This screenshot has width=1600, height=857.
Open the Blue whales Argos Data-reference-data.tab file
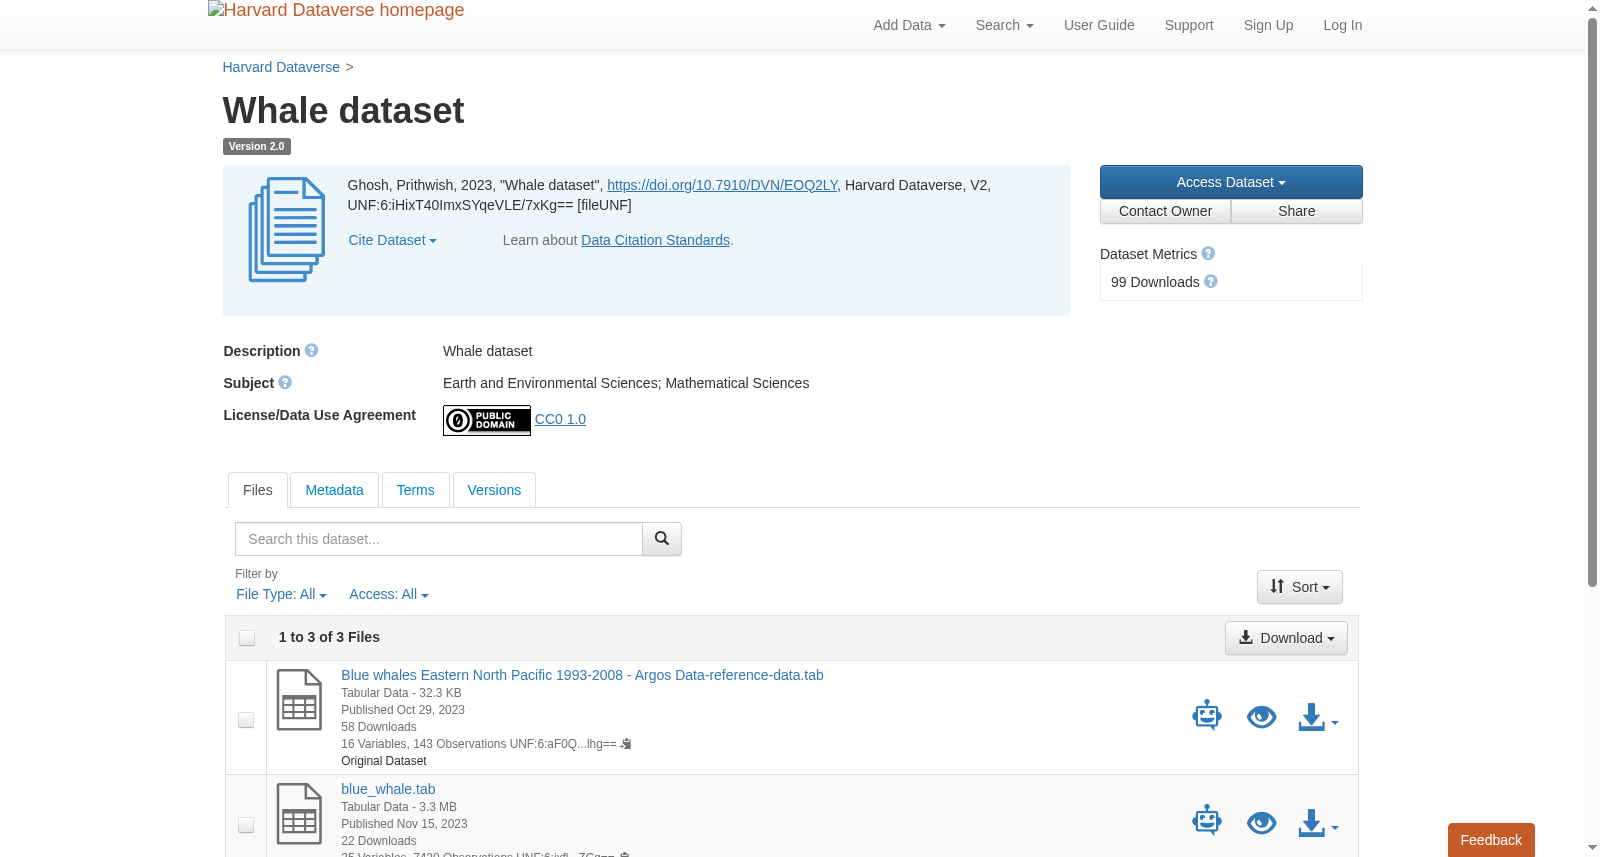click(582, 675)
